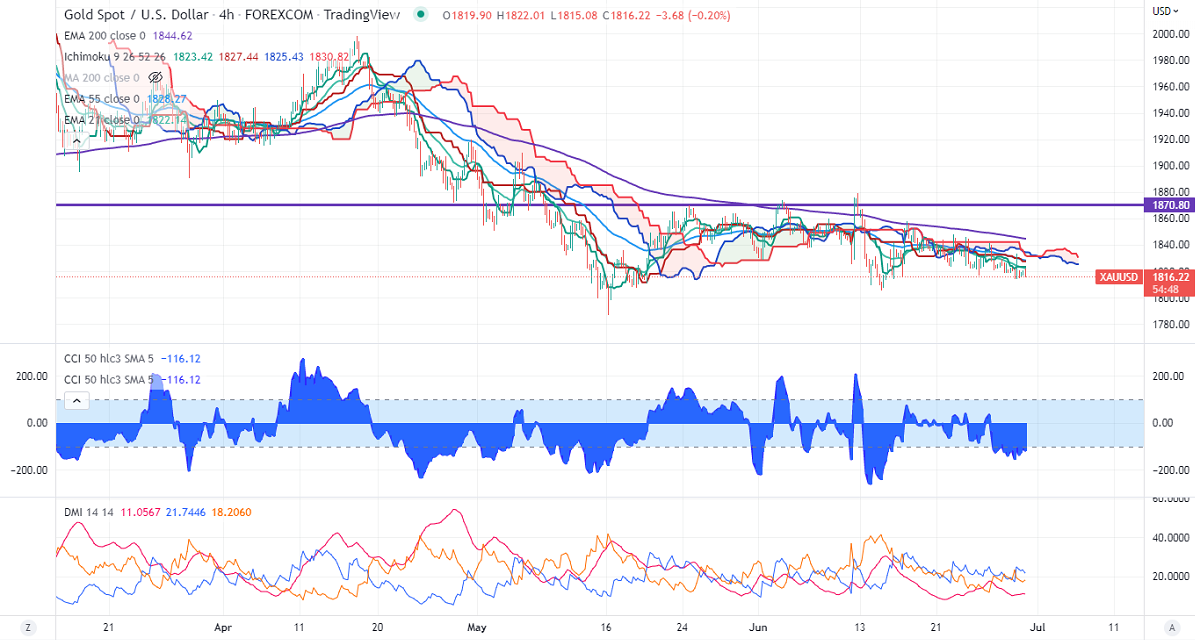Click the Apr label on time axis
The width and height of the screenshot is (1195, 640).
tap(223, 628)
